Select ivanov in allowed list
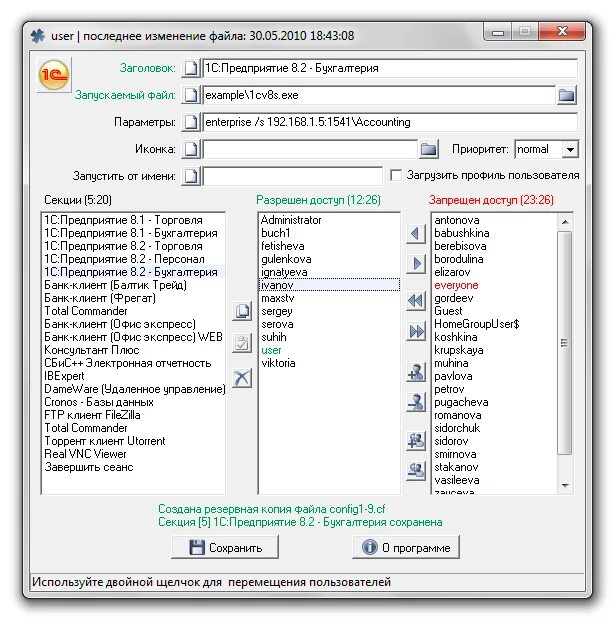 click(329, 285)
